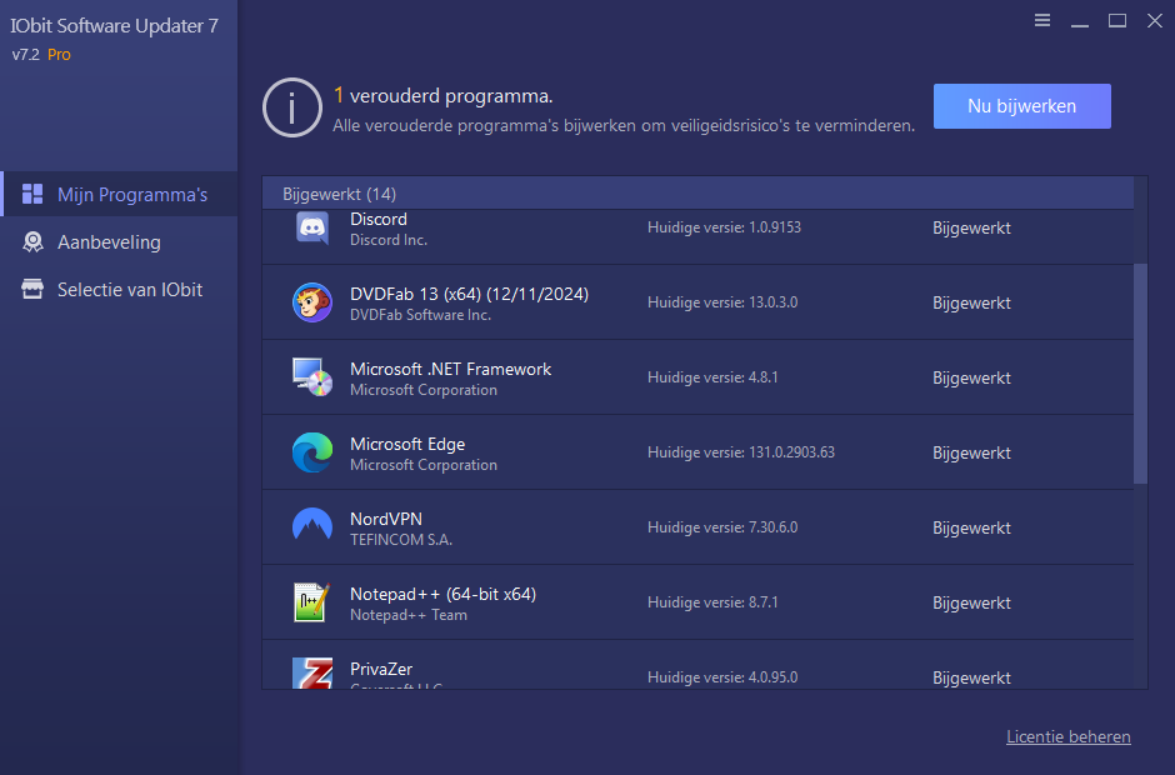Click Huidige versie: 1.0.9153 text

tap(724, 227)
